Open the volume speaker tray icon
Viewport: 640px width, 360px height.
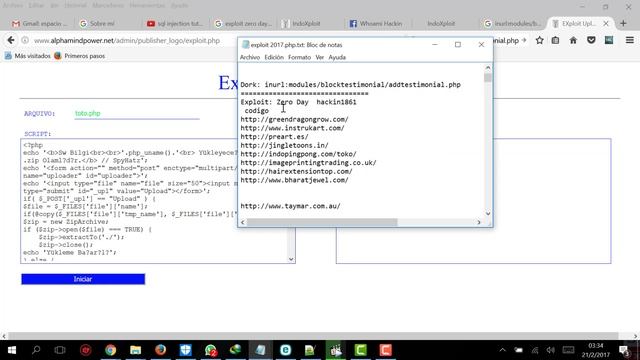pyautogui.click(x=551, y=350)
